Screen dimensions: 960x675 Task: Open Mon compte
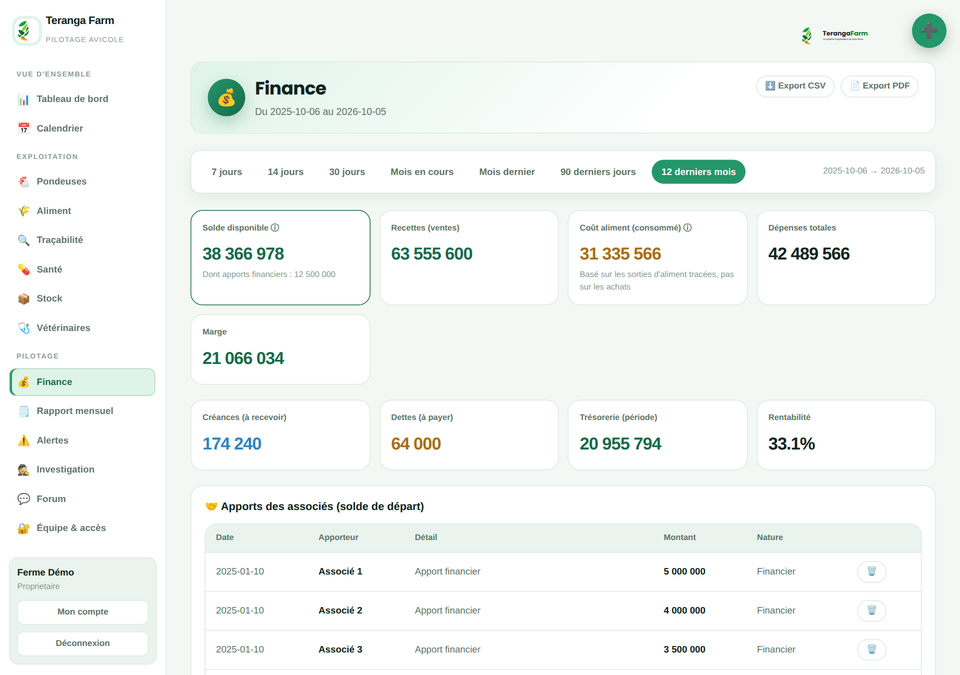[x=83, y=612]
